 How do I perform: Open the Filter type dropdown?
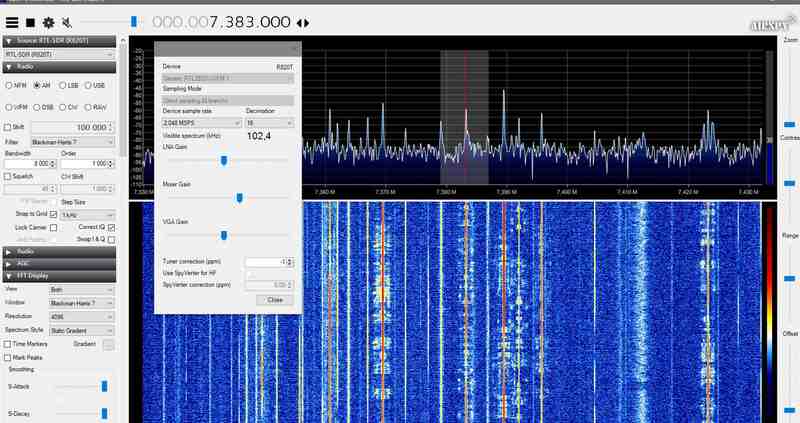click(72, 141)
